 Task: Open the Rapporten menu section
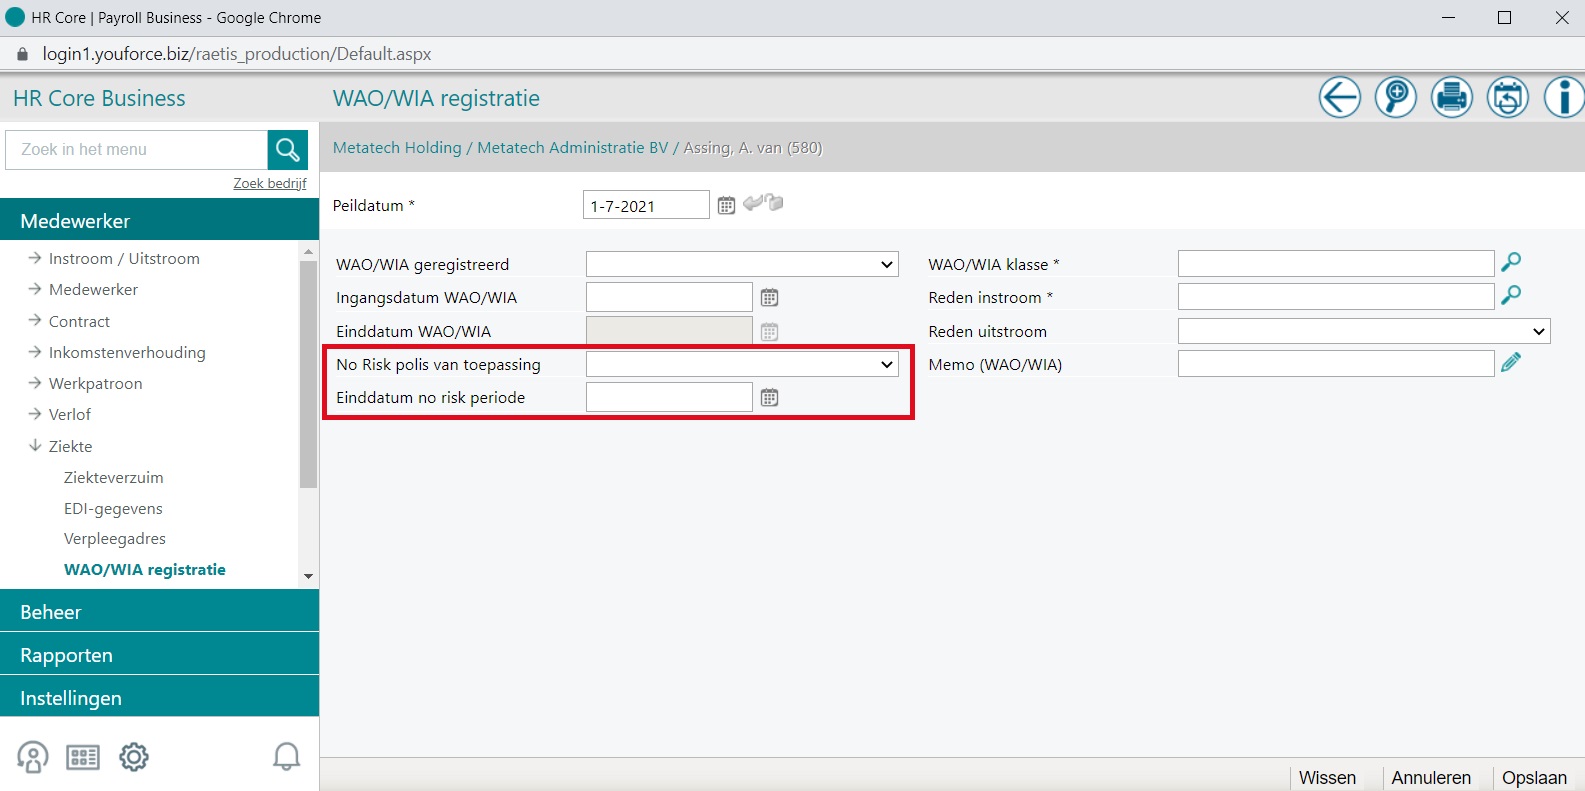click(x=160, y=654)
